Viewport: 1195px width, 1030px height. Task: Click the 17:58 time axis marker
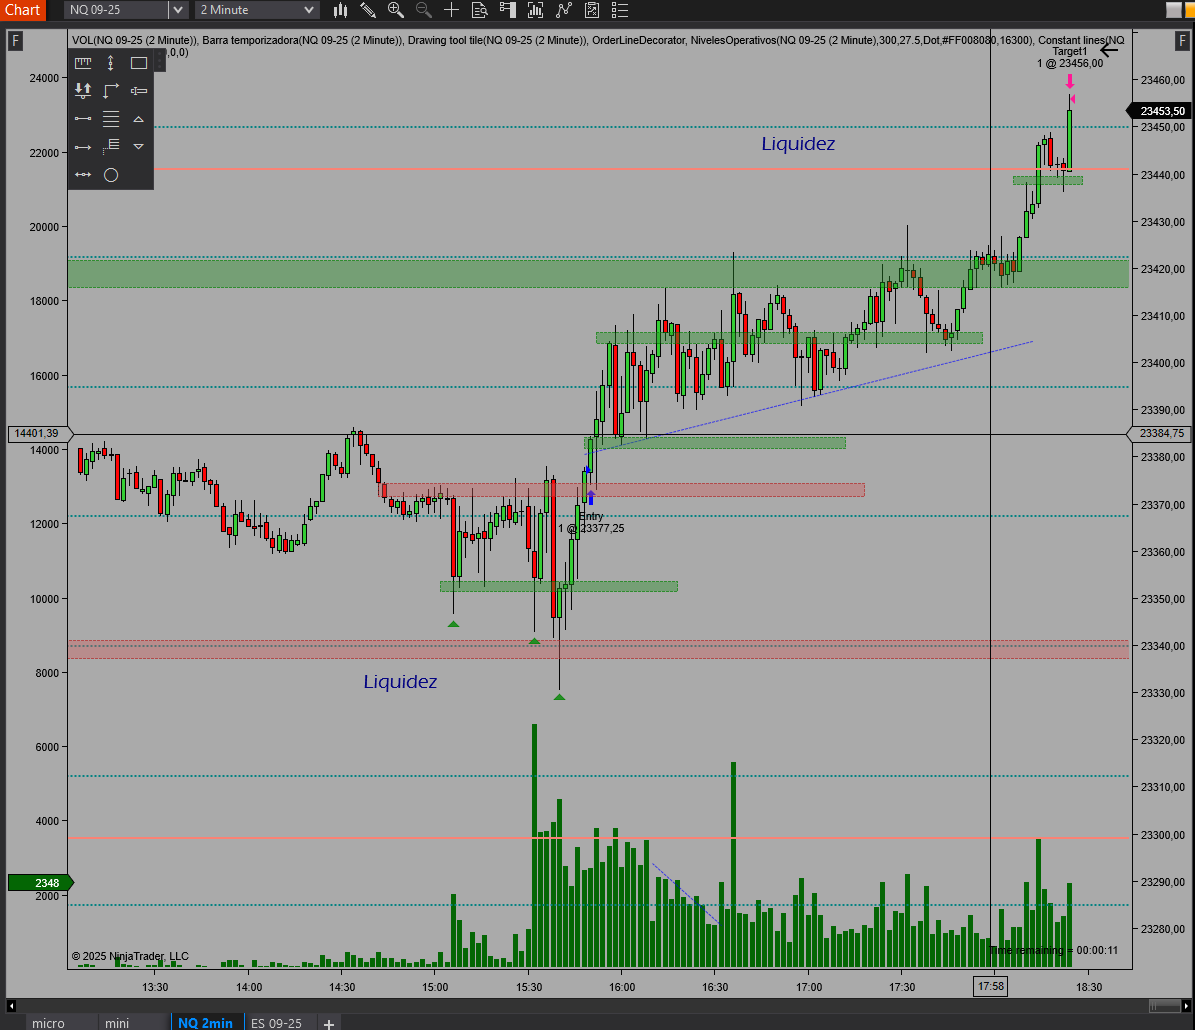coord(991,987)
